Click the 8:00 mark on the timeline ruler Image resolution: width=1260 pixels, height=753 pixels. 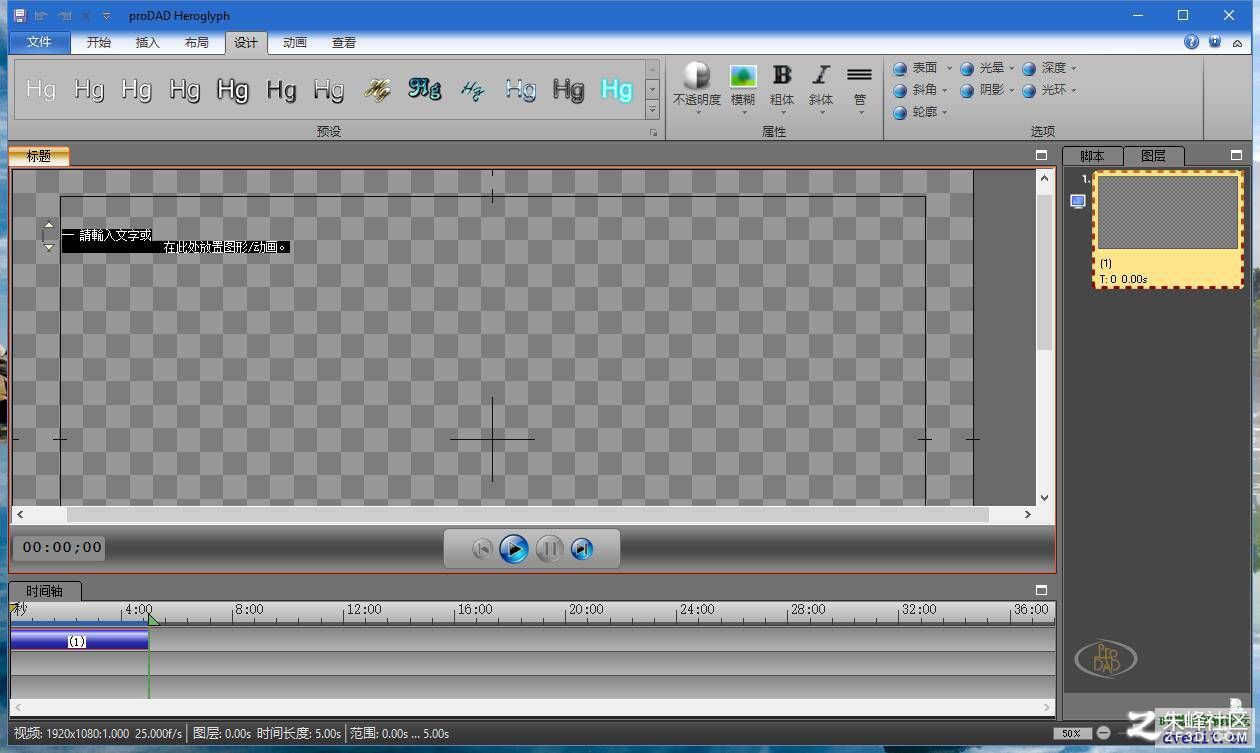[249, 609]
